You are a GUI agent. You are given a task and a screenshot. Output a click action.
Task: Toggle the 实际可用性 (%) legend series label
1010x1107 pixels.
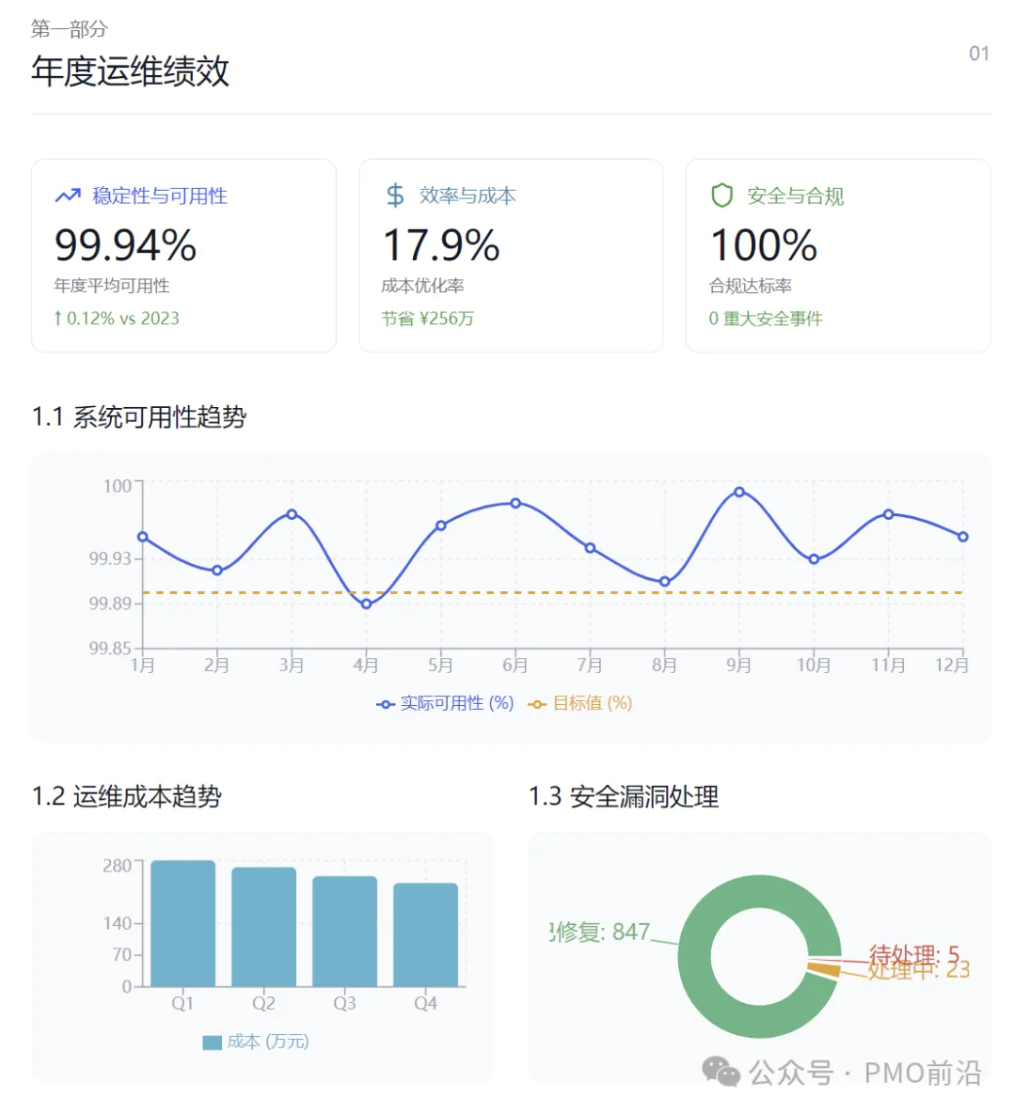(457, 704)
